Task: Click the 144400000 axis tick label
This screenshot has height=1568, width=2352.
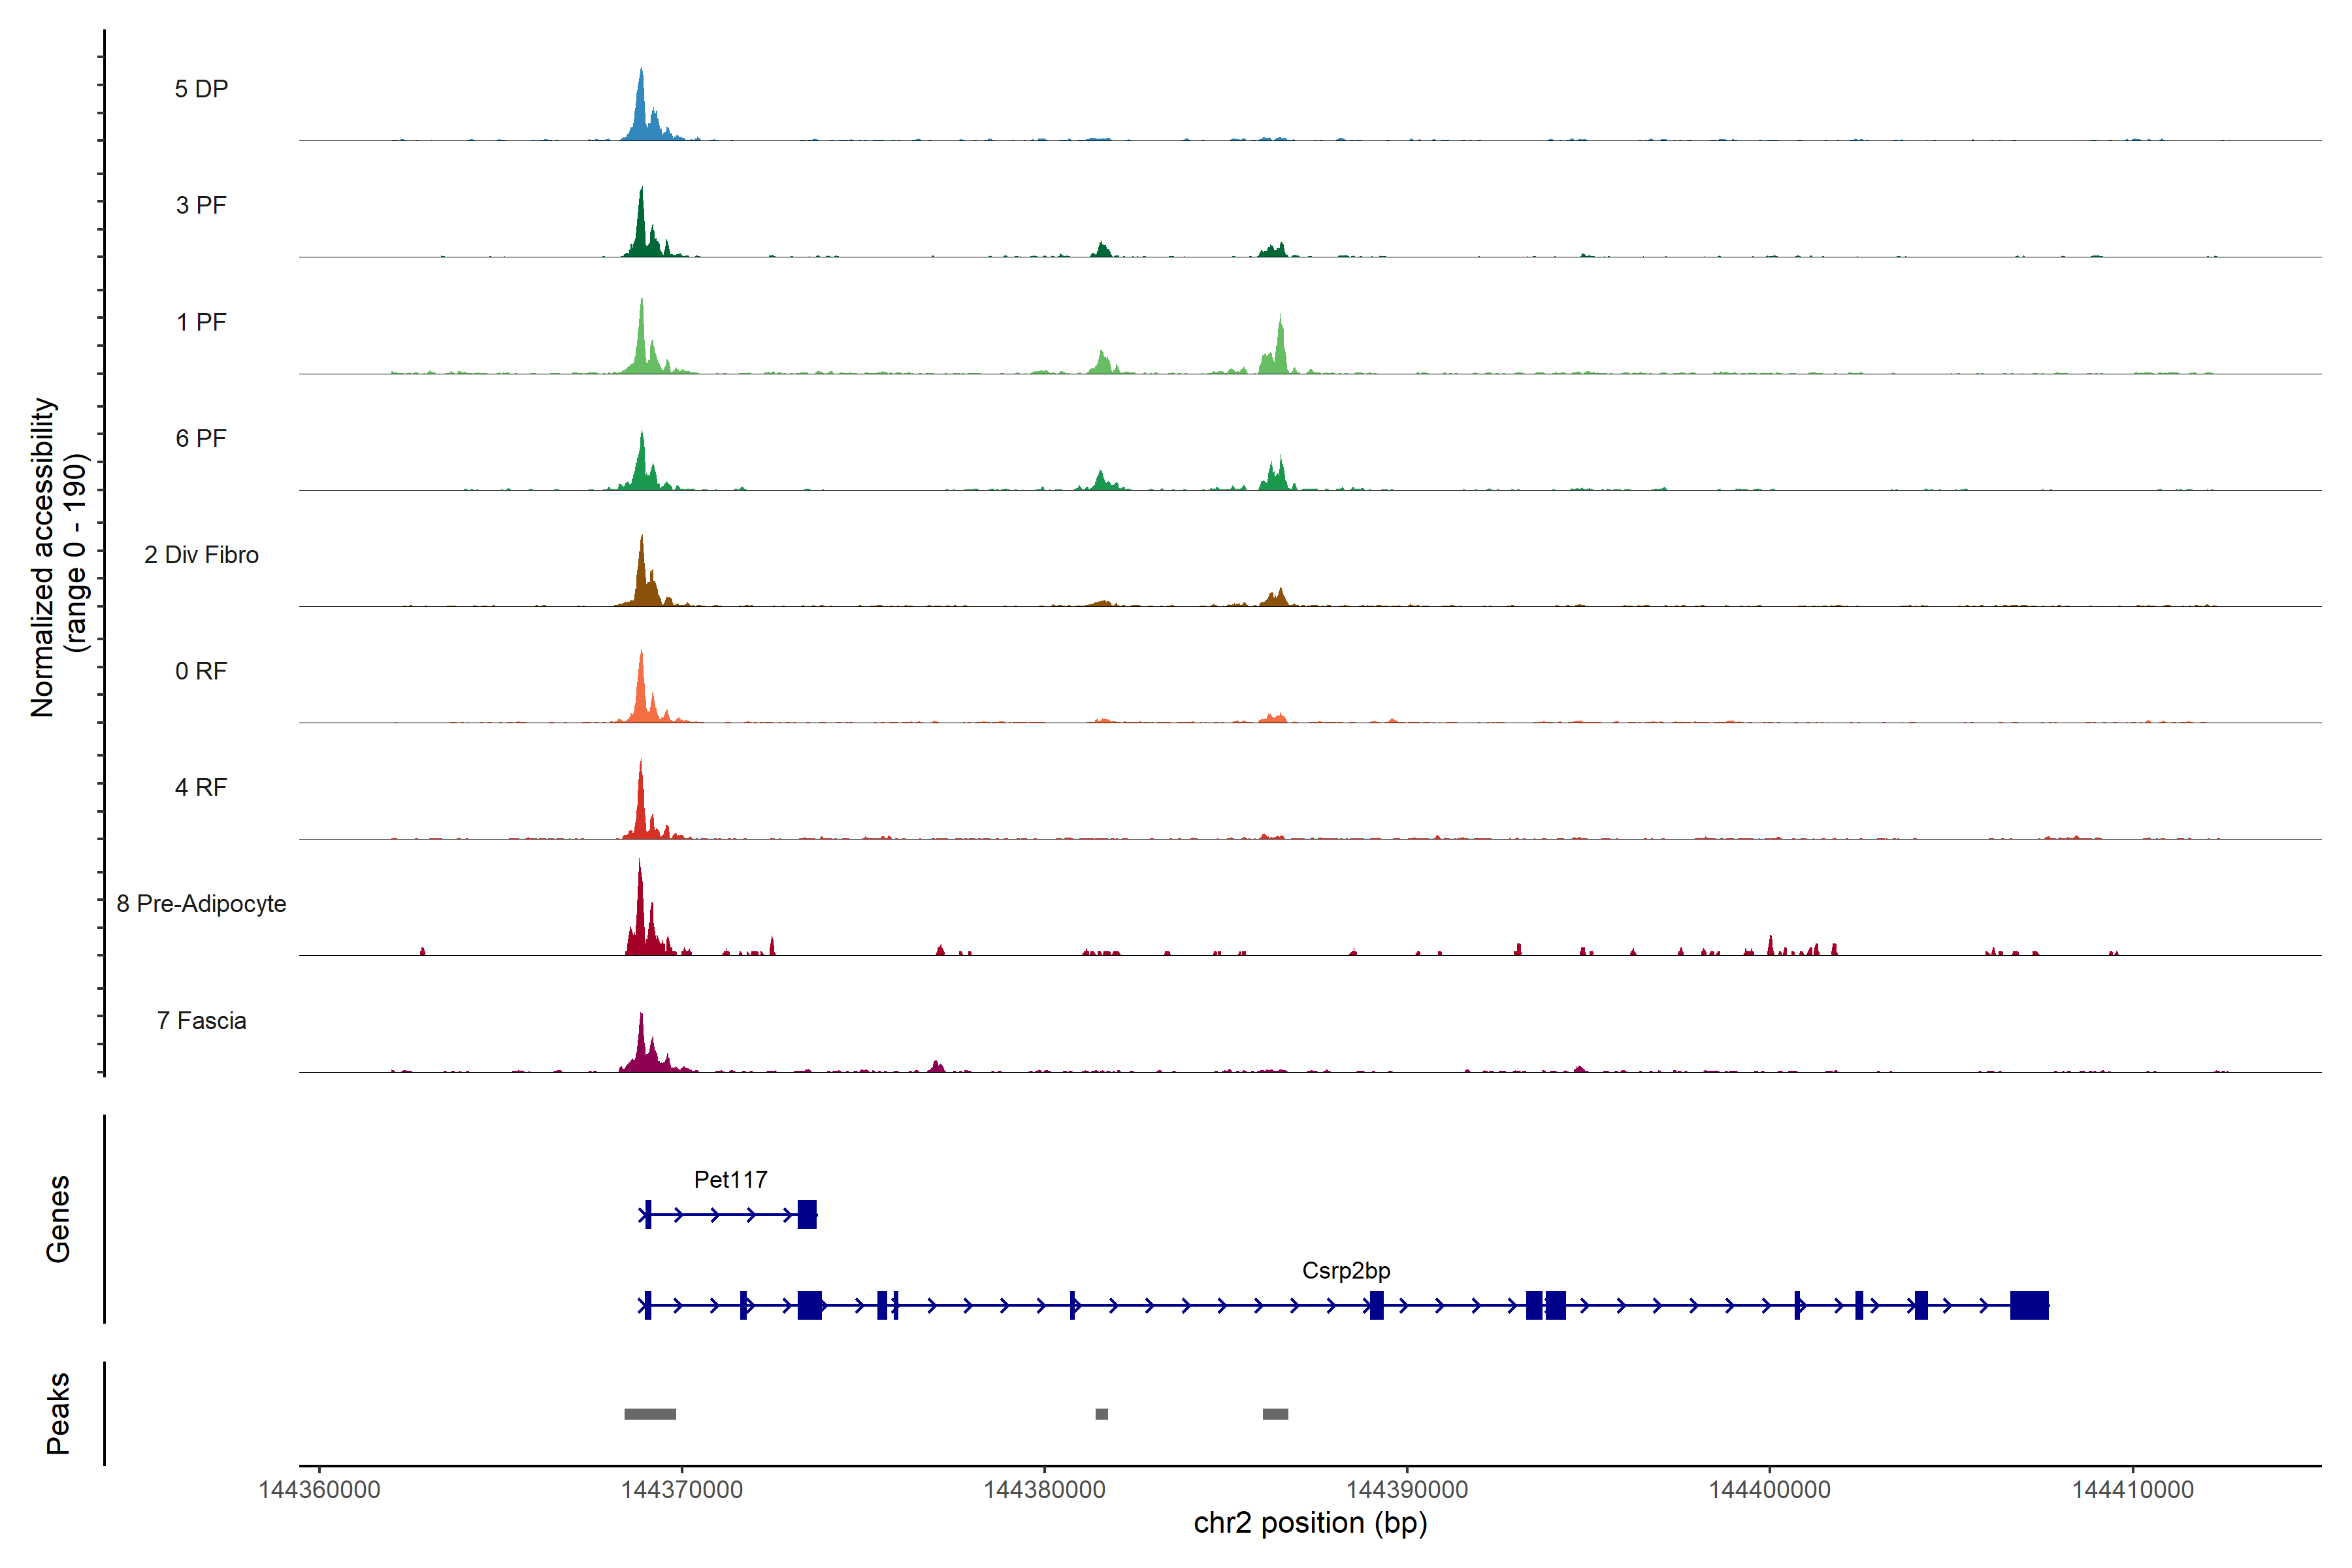Action: [1769, 1489]
